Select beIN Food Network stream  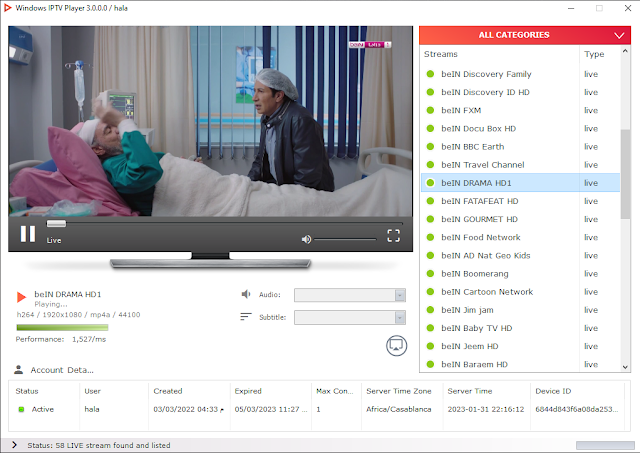520,238
